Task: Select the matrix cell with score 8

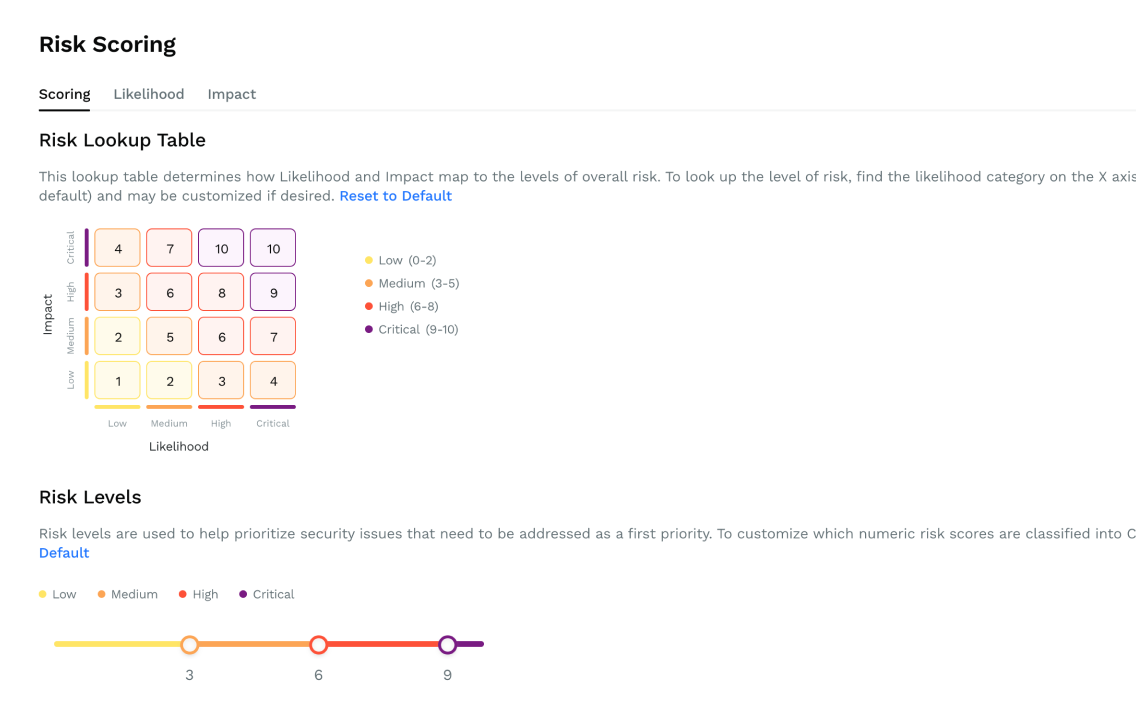Action: coord(221,292)
